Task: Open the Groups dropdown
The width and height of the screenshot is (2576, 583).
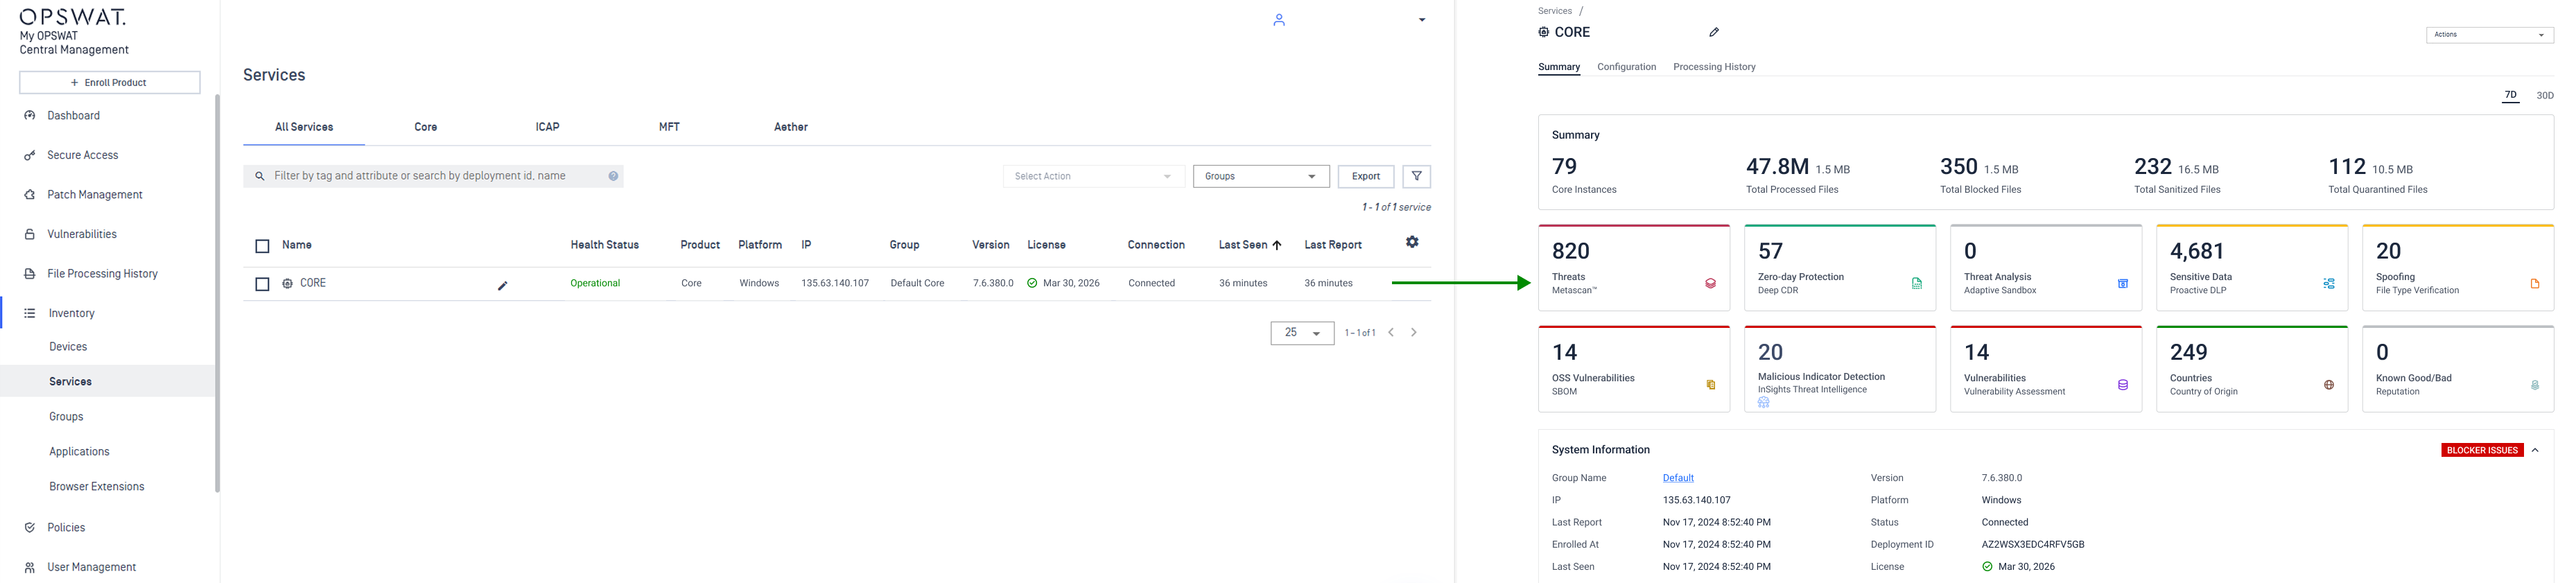Action: pyautogui.click(x=1260, y=176)
